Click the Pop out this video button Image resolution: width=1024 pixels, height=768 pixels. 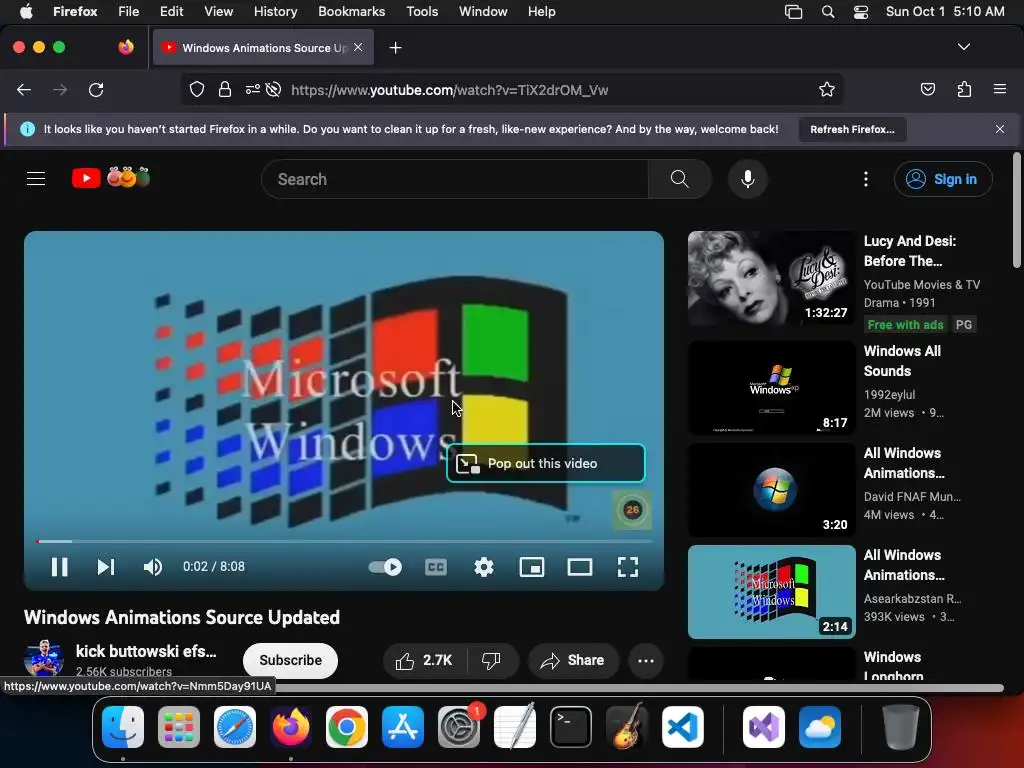coord(546,463)
